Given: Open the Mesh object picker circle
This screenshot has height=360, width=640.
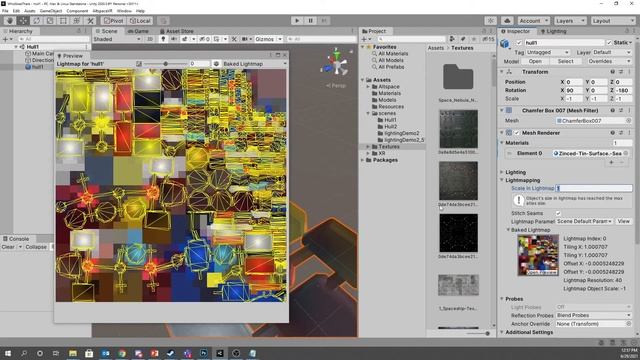Looking at the screenshot, I should pos(628,121).
